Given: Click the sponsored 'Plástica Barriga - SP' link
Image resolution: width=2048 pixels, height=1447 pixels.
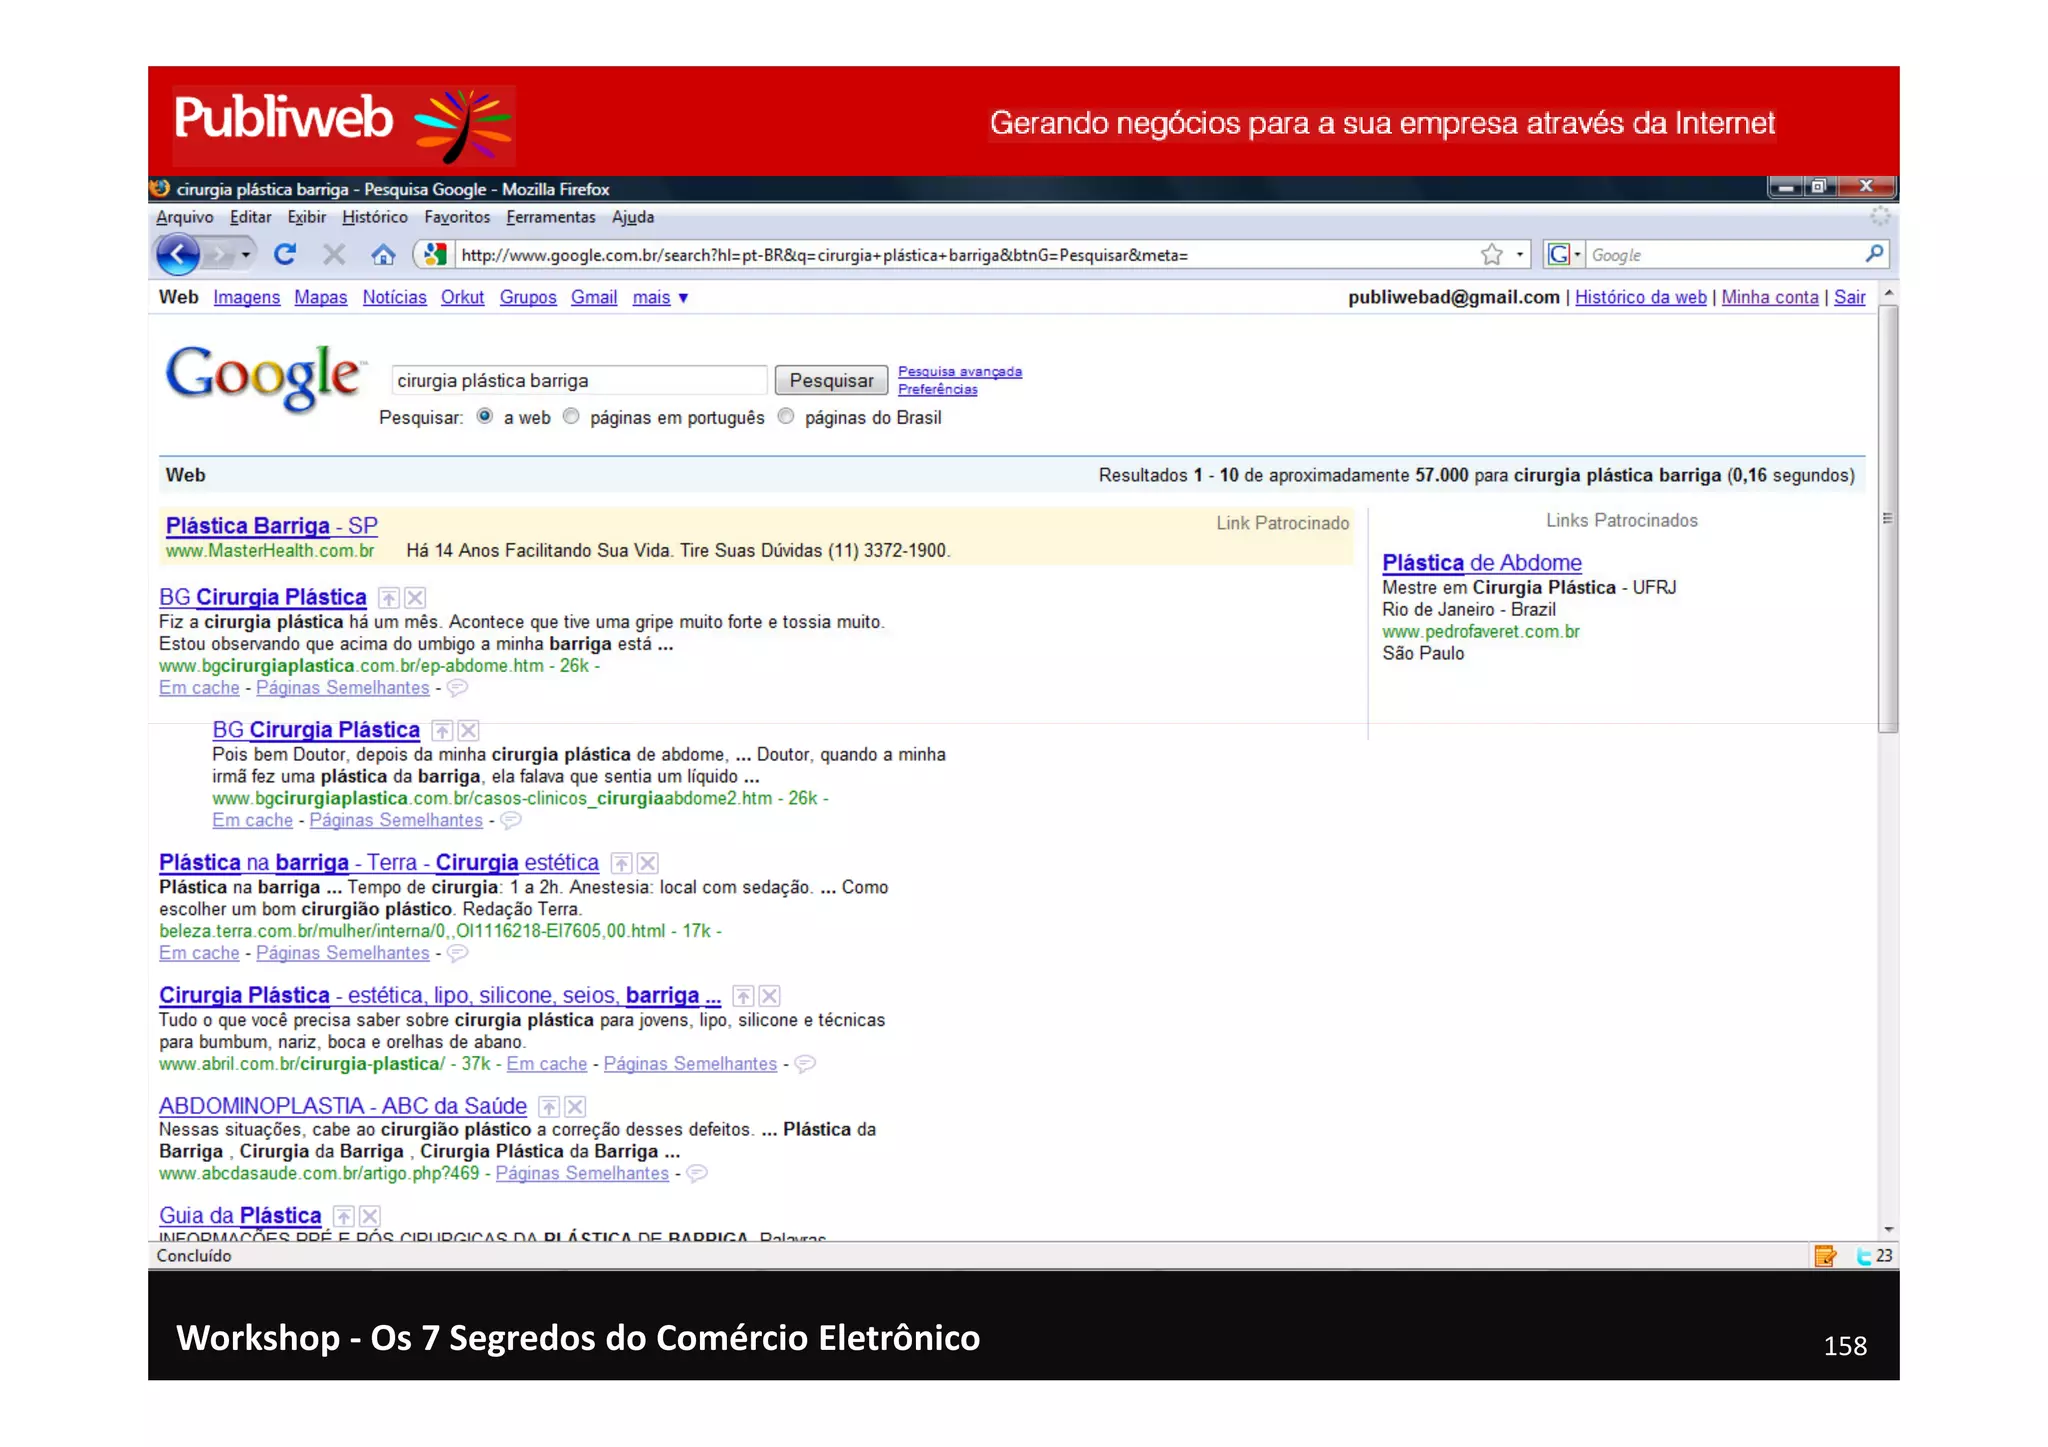Looking at the screenshot, I should [x=271, y=526].
